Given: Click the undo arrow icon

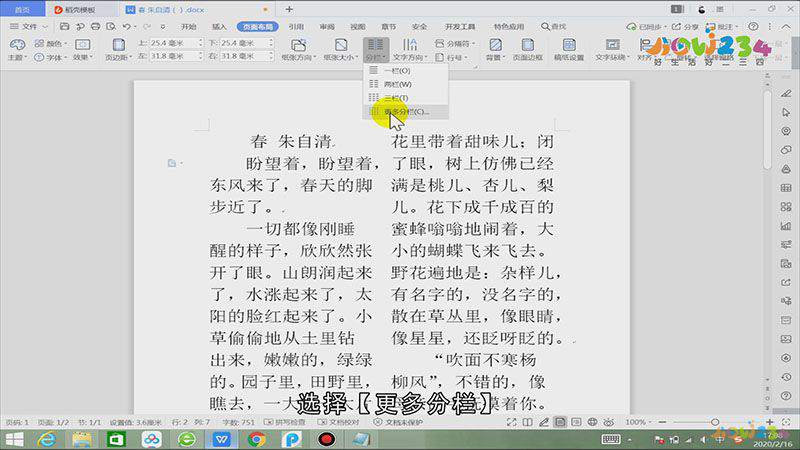Looking at the screenshot, I should point(127,26).
